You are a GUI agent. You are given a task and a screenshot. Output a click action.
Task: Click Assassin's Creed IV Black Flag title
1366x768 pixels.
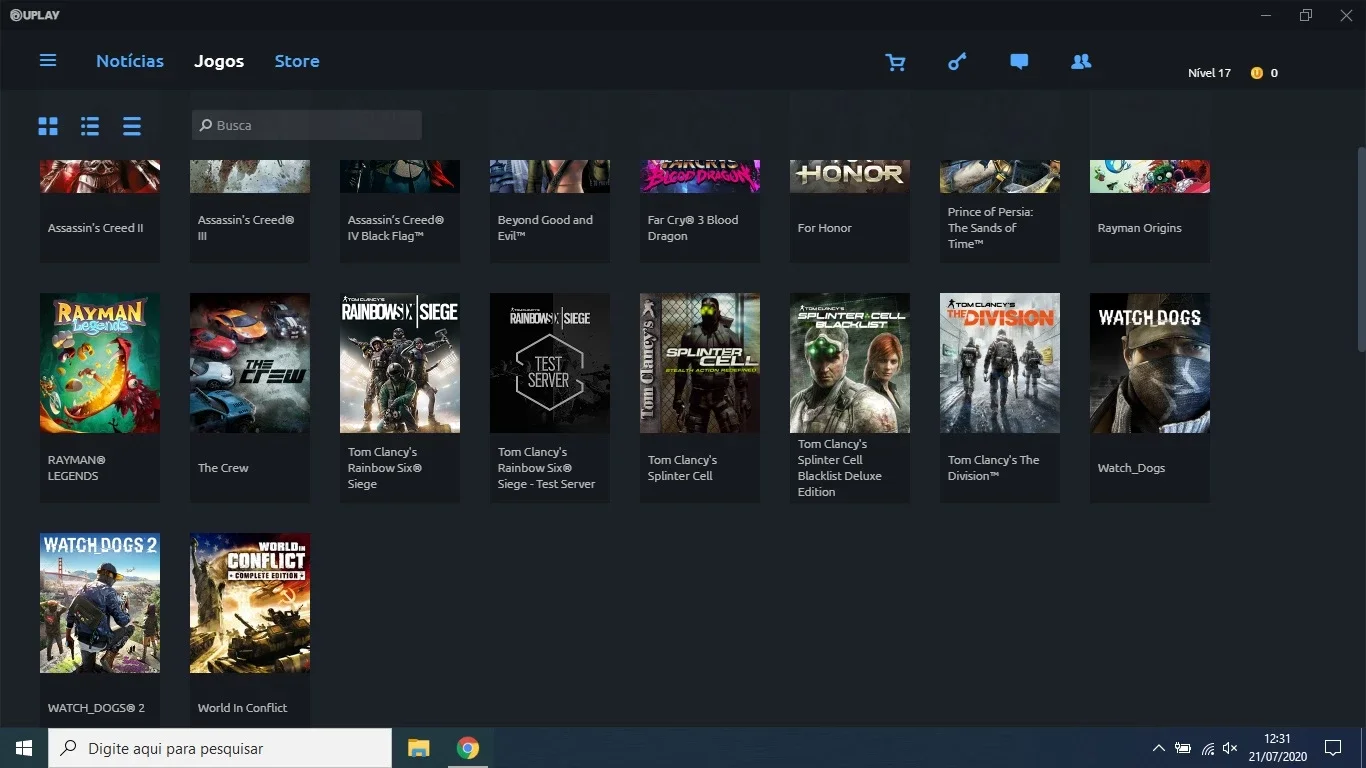pyautogui.click(x=396, y=228)
